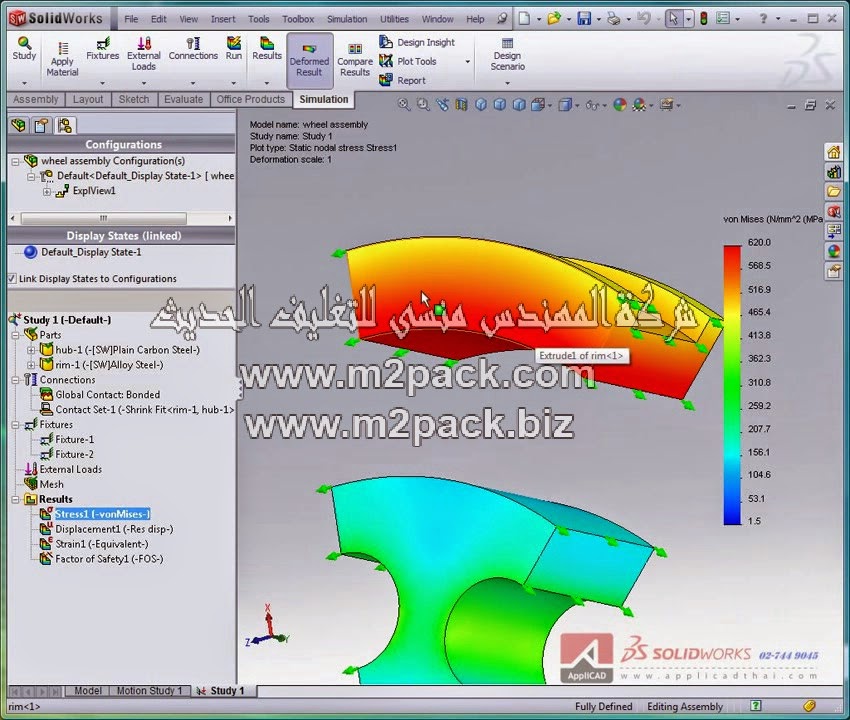The width and height of the screenshot is (850, 720).
Task: Collapse the Results folder node
Action: pos(16,499)
